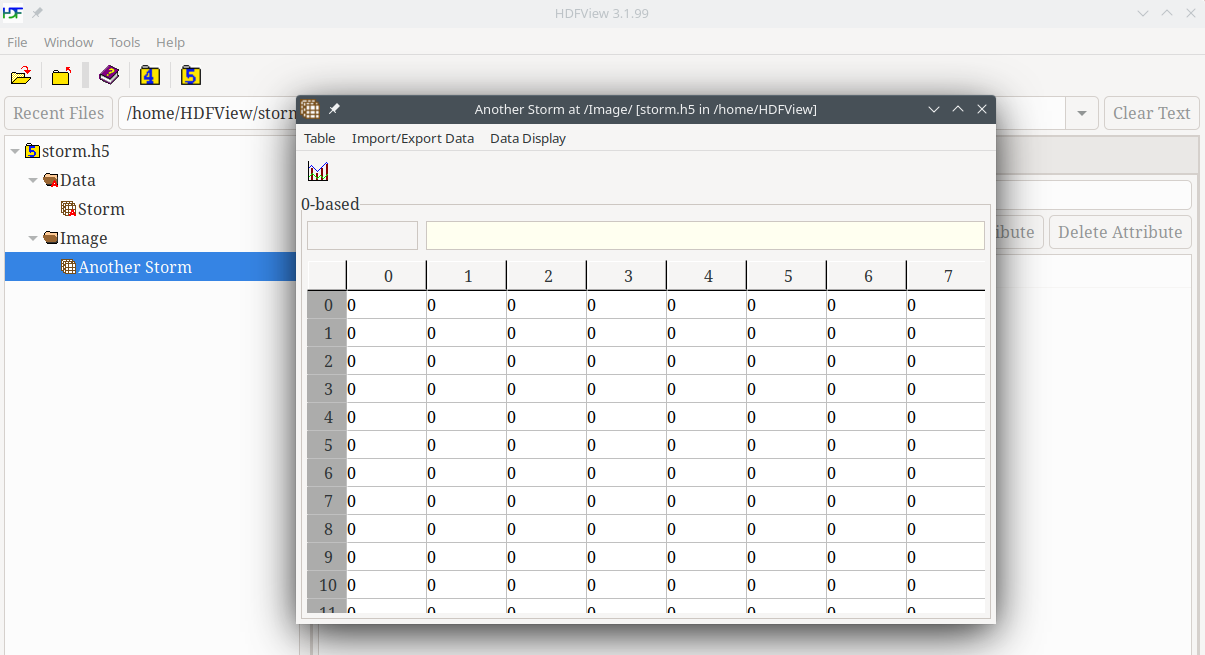This screenshot has height=655, width=1205.
Task: Open the Import/Export Data menu
Action: [x=412, y=139]
